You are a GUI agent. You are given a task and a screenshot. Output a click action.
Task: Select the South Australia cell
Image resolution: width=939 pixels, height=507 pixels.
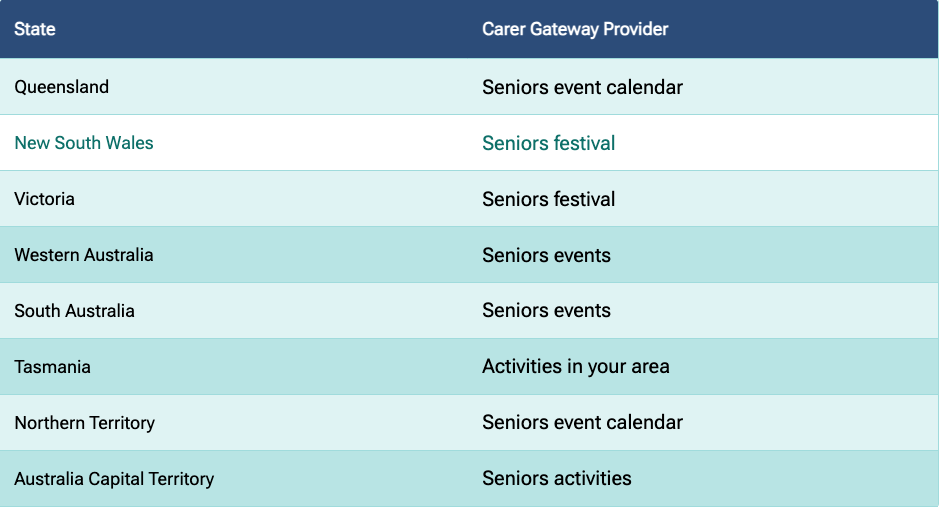pos(75,311)
